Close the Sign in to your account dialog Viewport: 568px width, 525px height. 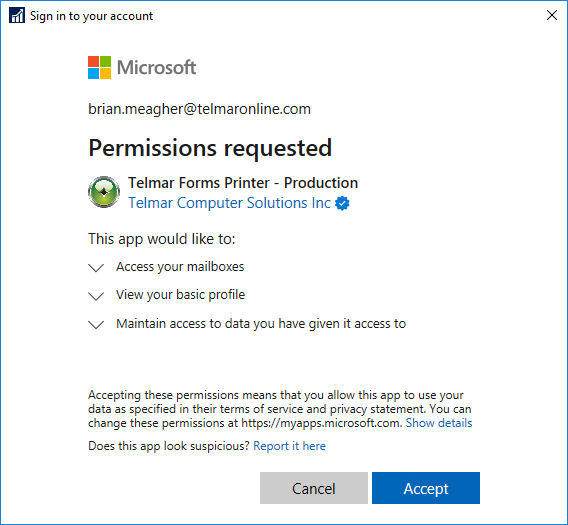pos(552,15)
